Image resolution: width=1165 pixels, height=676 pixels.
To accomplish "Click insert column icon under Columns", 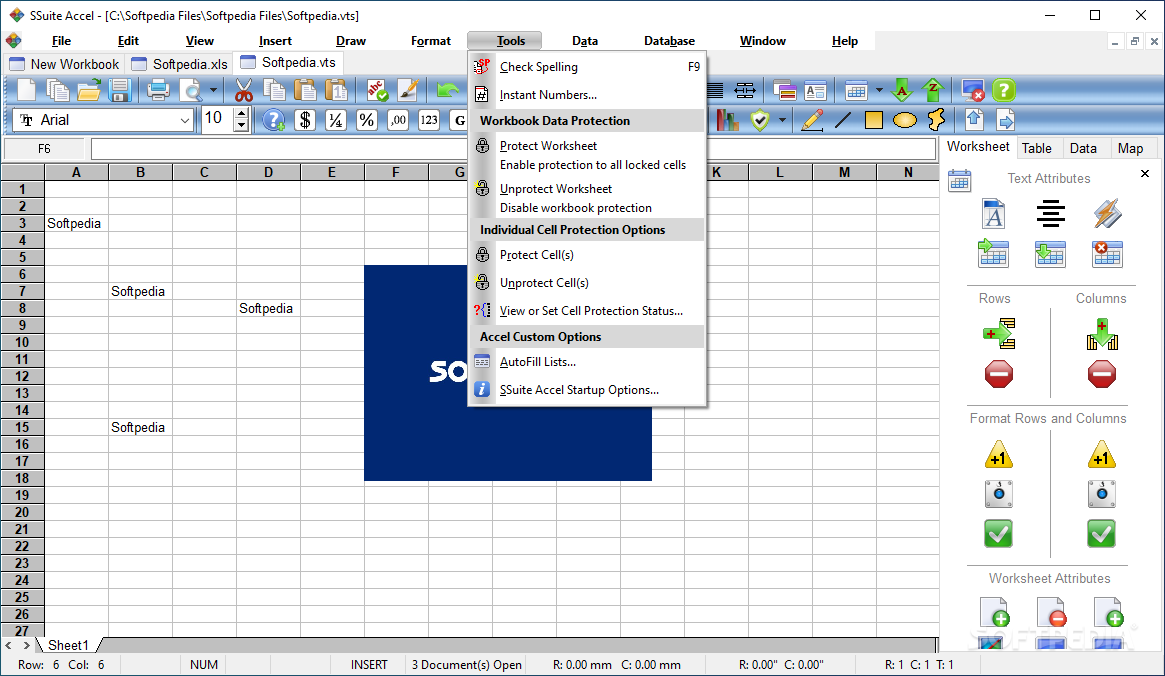I will 1102,334.
